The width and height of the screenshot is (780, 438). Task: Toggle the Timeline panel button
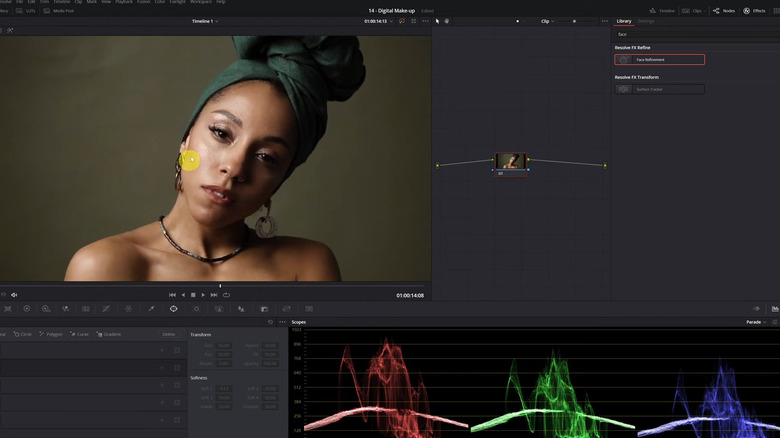[662, 10]
